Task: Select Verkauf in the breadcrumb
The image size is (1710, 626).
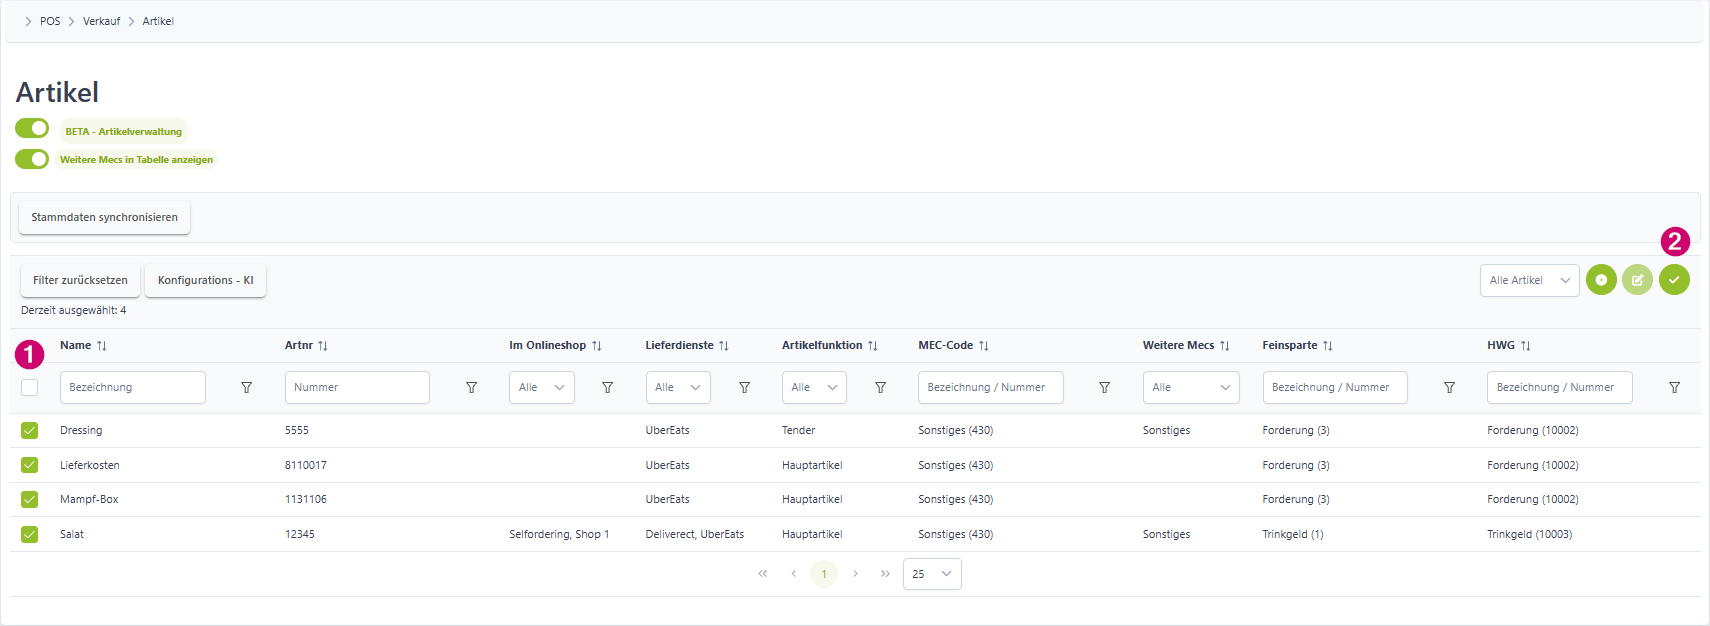Action: 101,21
